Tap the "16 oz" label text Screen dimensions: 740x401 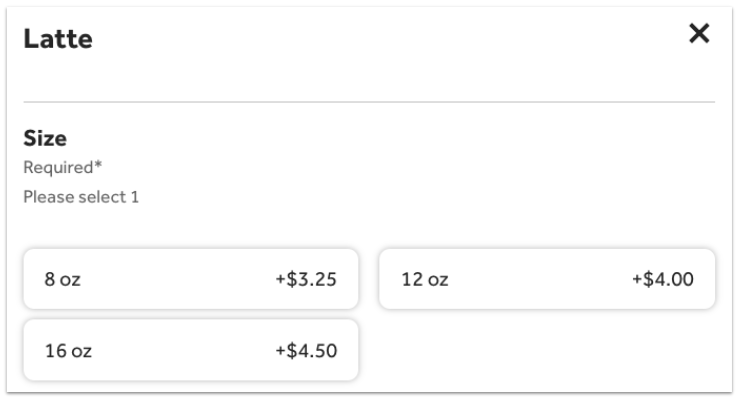pos(66,351)
